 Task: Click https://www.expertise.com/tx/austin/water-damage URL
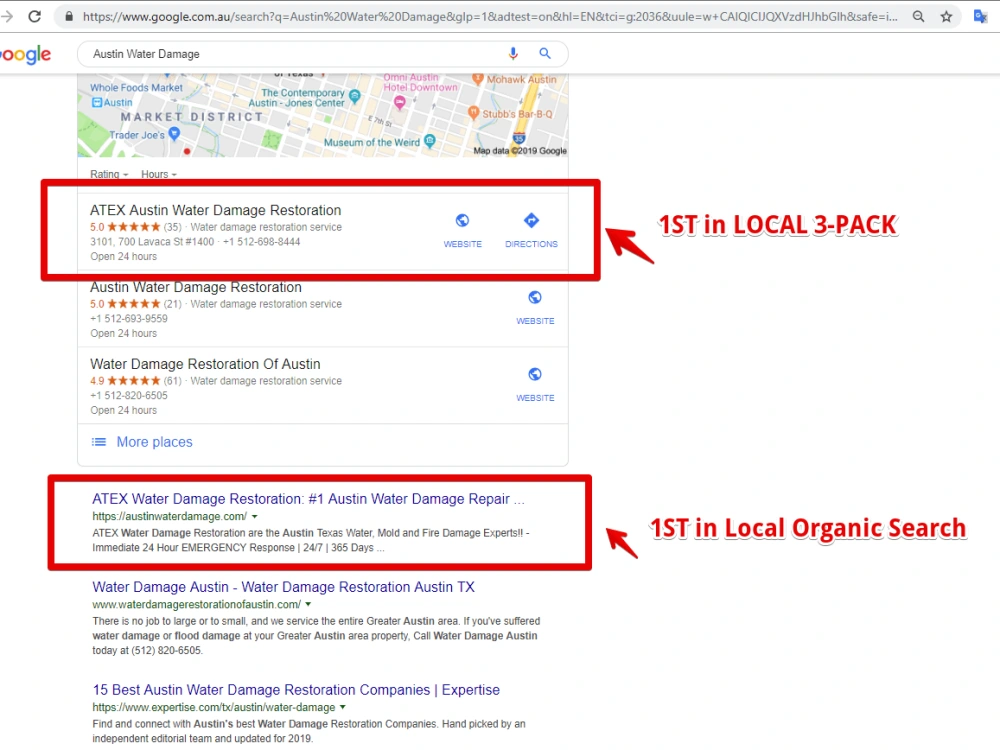click(214, 707)
